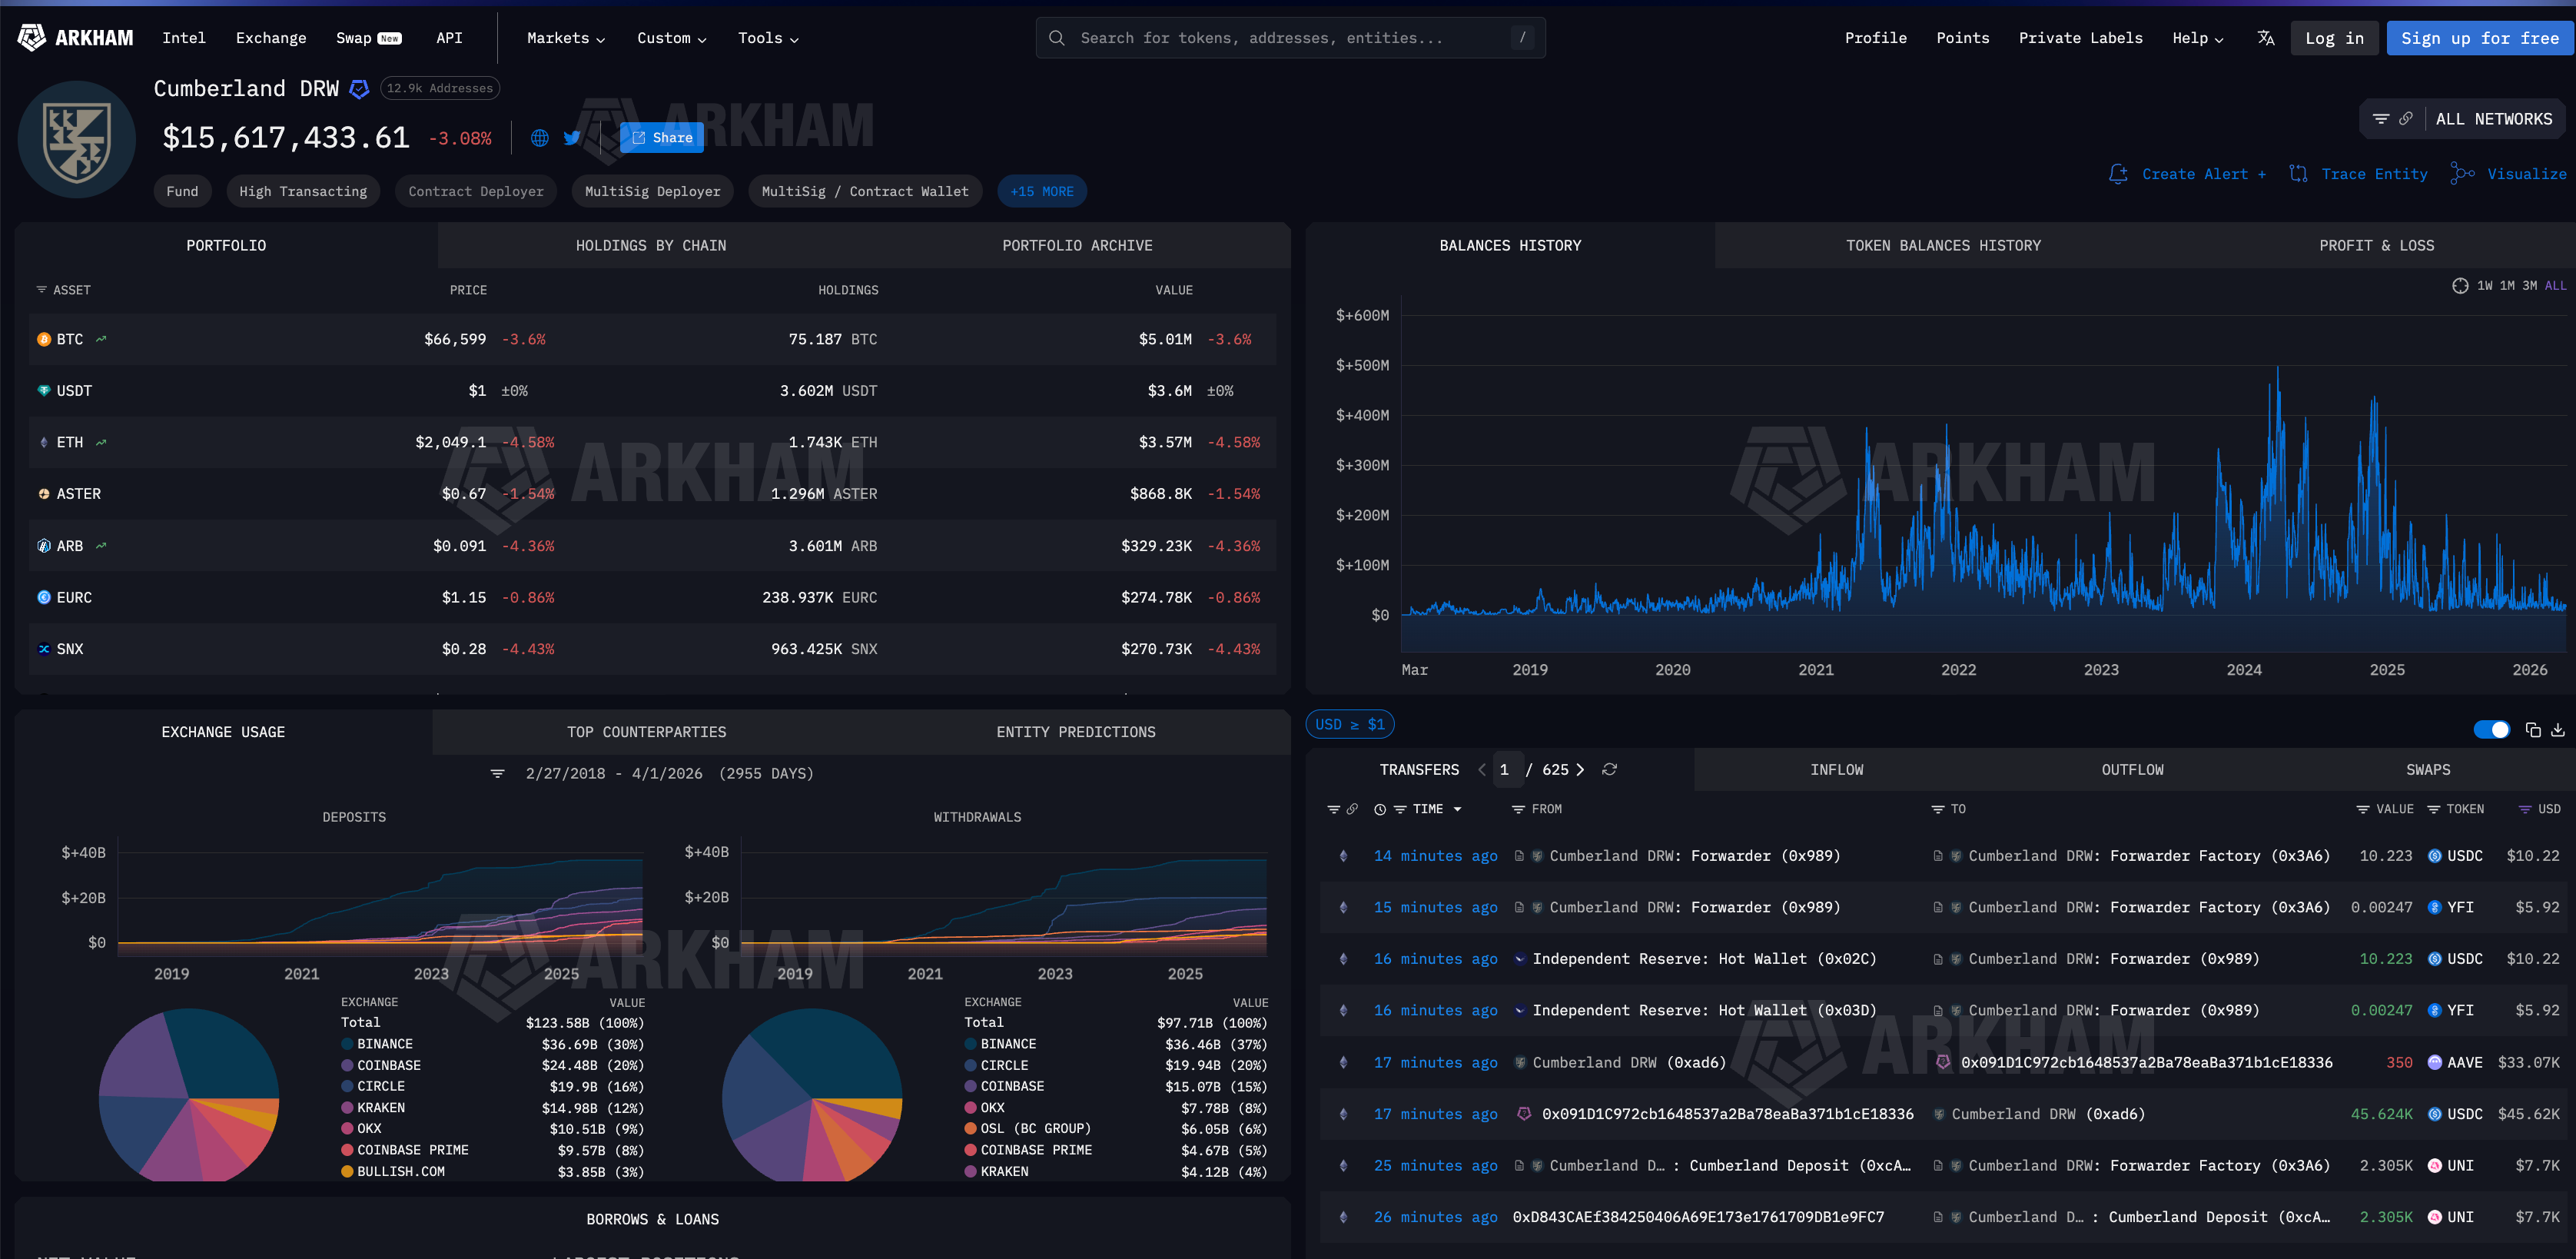The width and height of the screenshot is (2576, 1259).
Task: Click the Arkham logo in the header
Action: point(75,38)
